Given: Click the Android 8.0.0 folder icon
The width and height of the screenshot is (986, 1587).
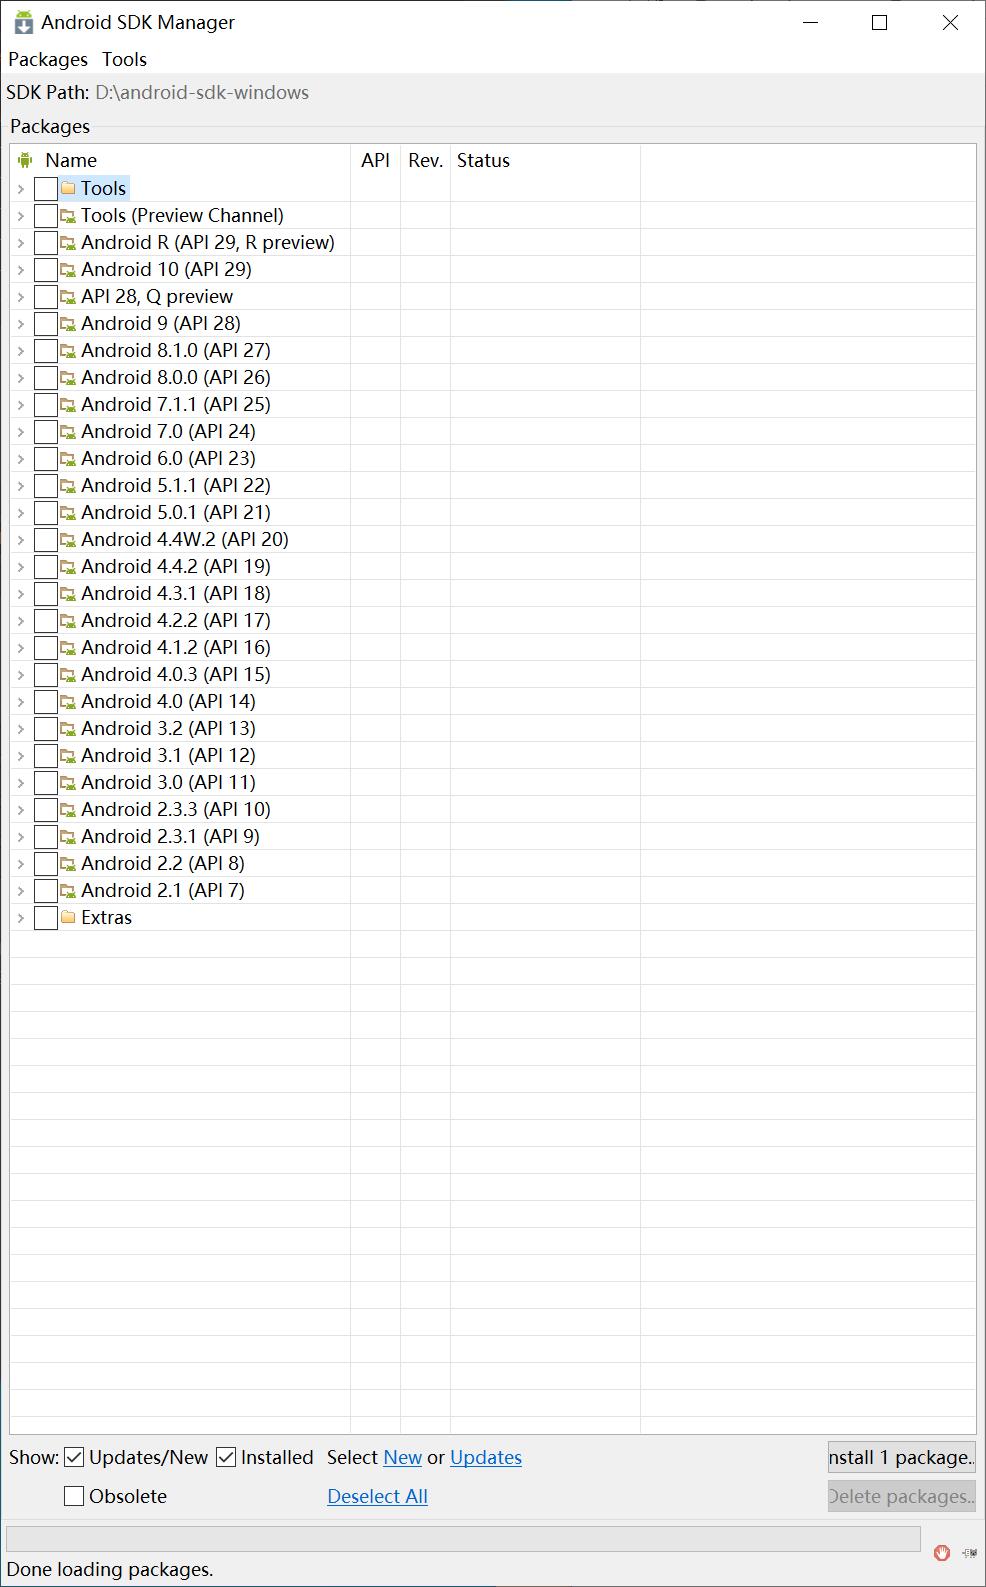Looking at the screenshot, I should click(68, 377).
